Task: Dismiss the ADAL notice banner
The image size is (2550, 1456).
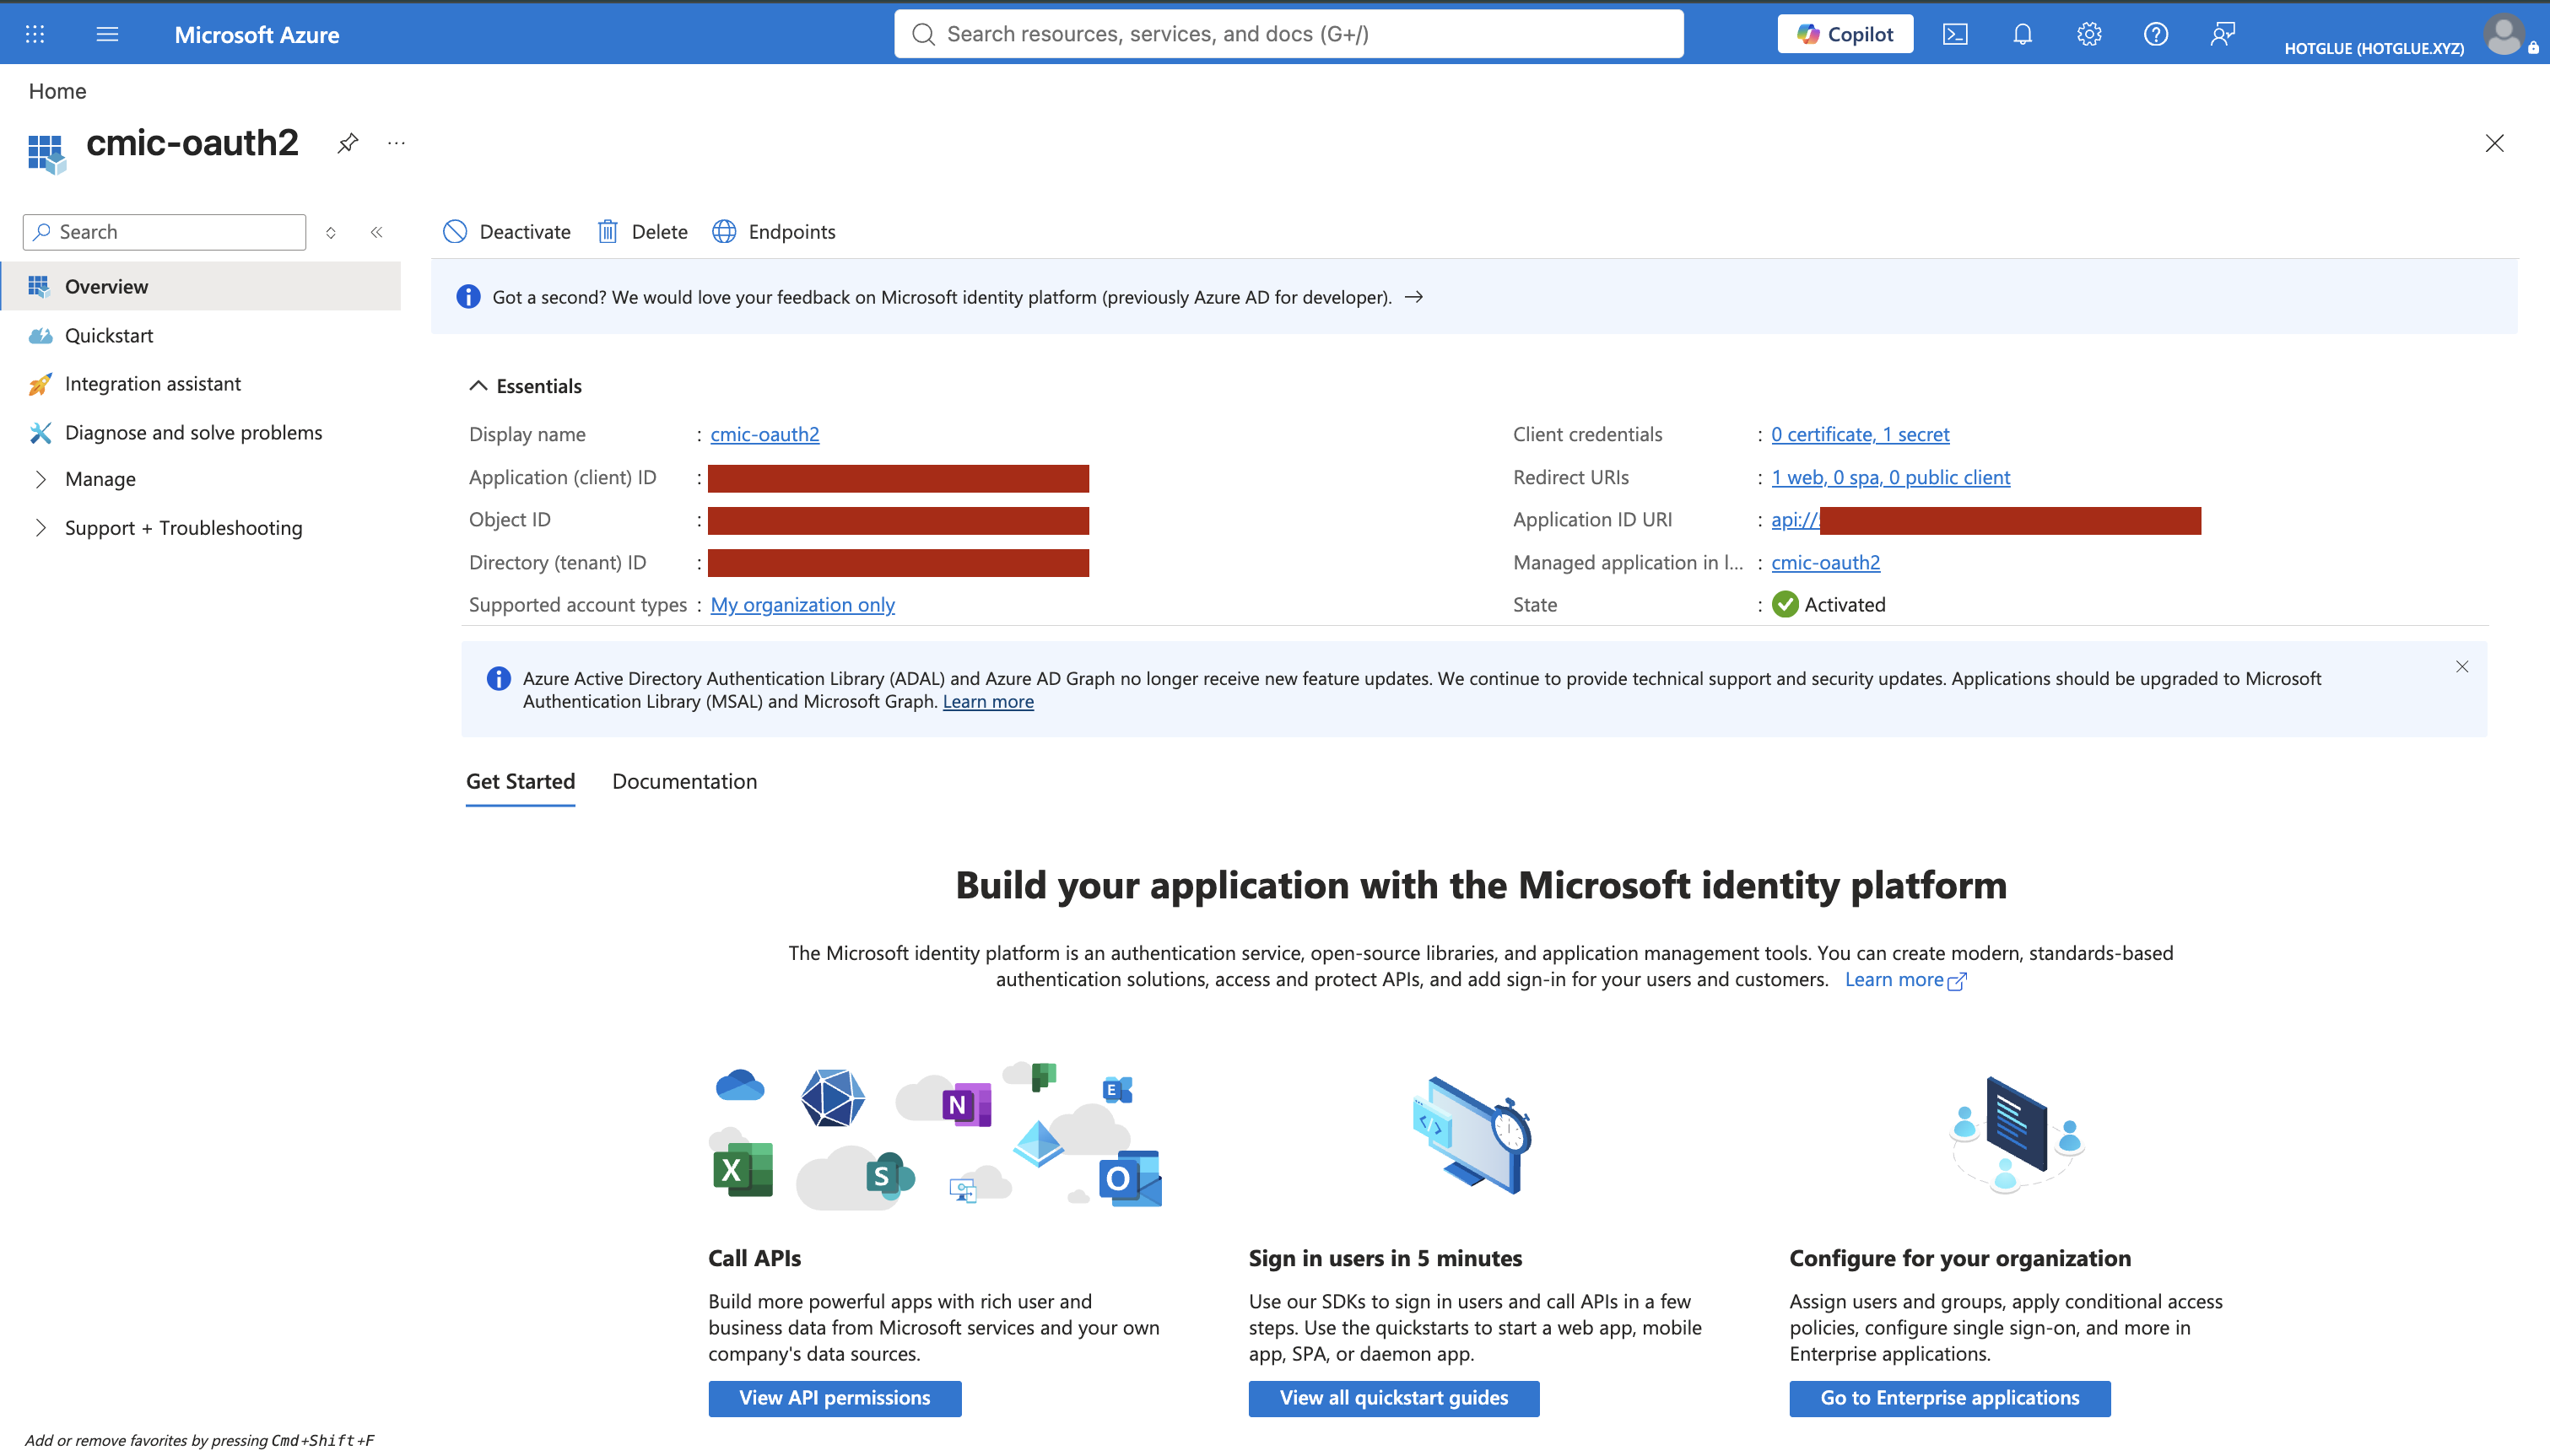Action: [x=2462, y=667]
